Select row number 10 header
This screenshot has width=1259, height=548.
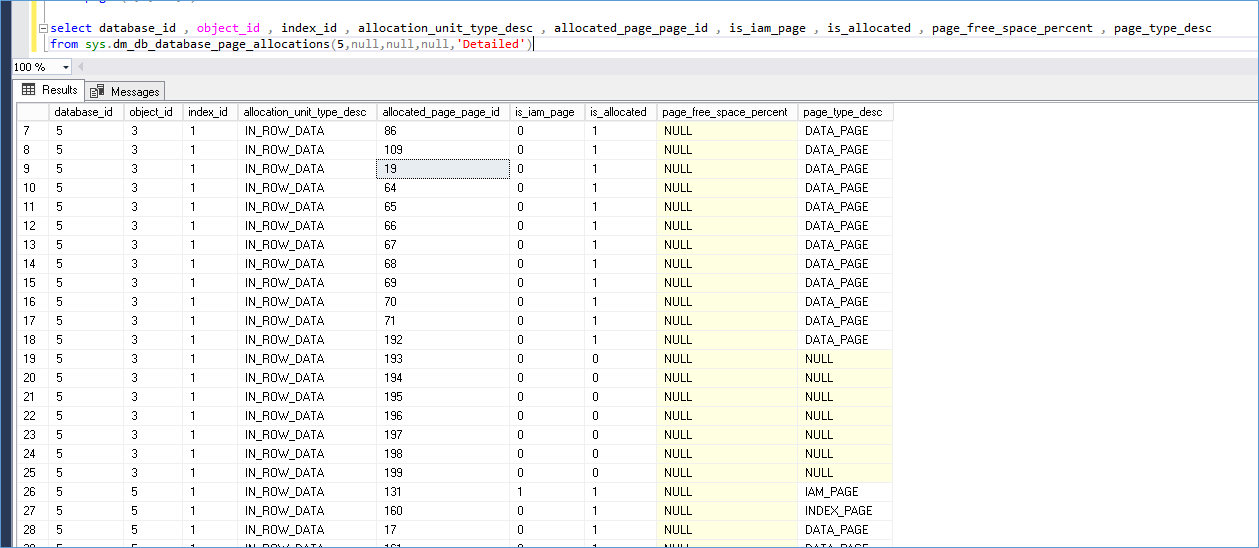coord(33,188)
